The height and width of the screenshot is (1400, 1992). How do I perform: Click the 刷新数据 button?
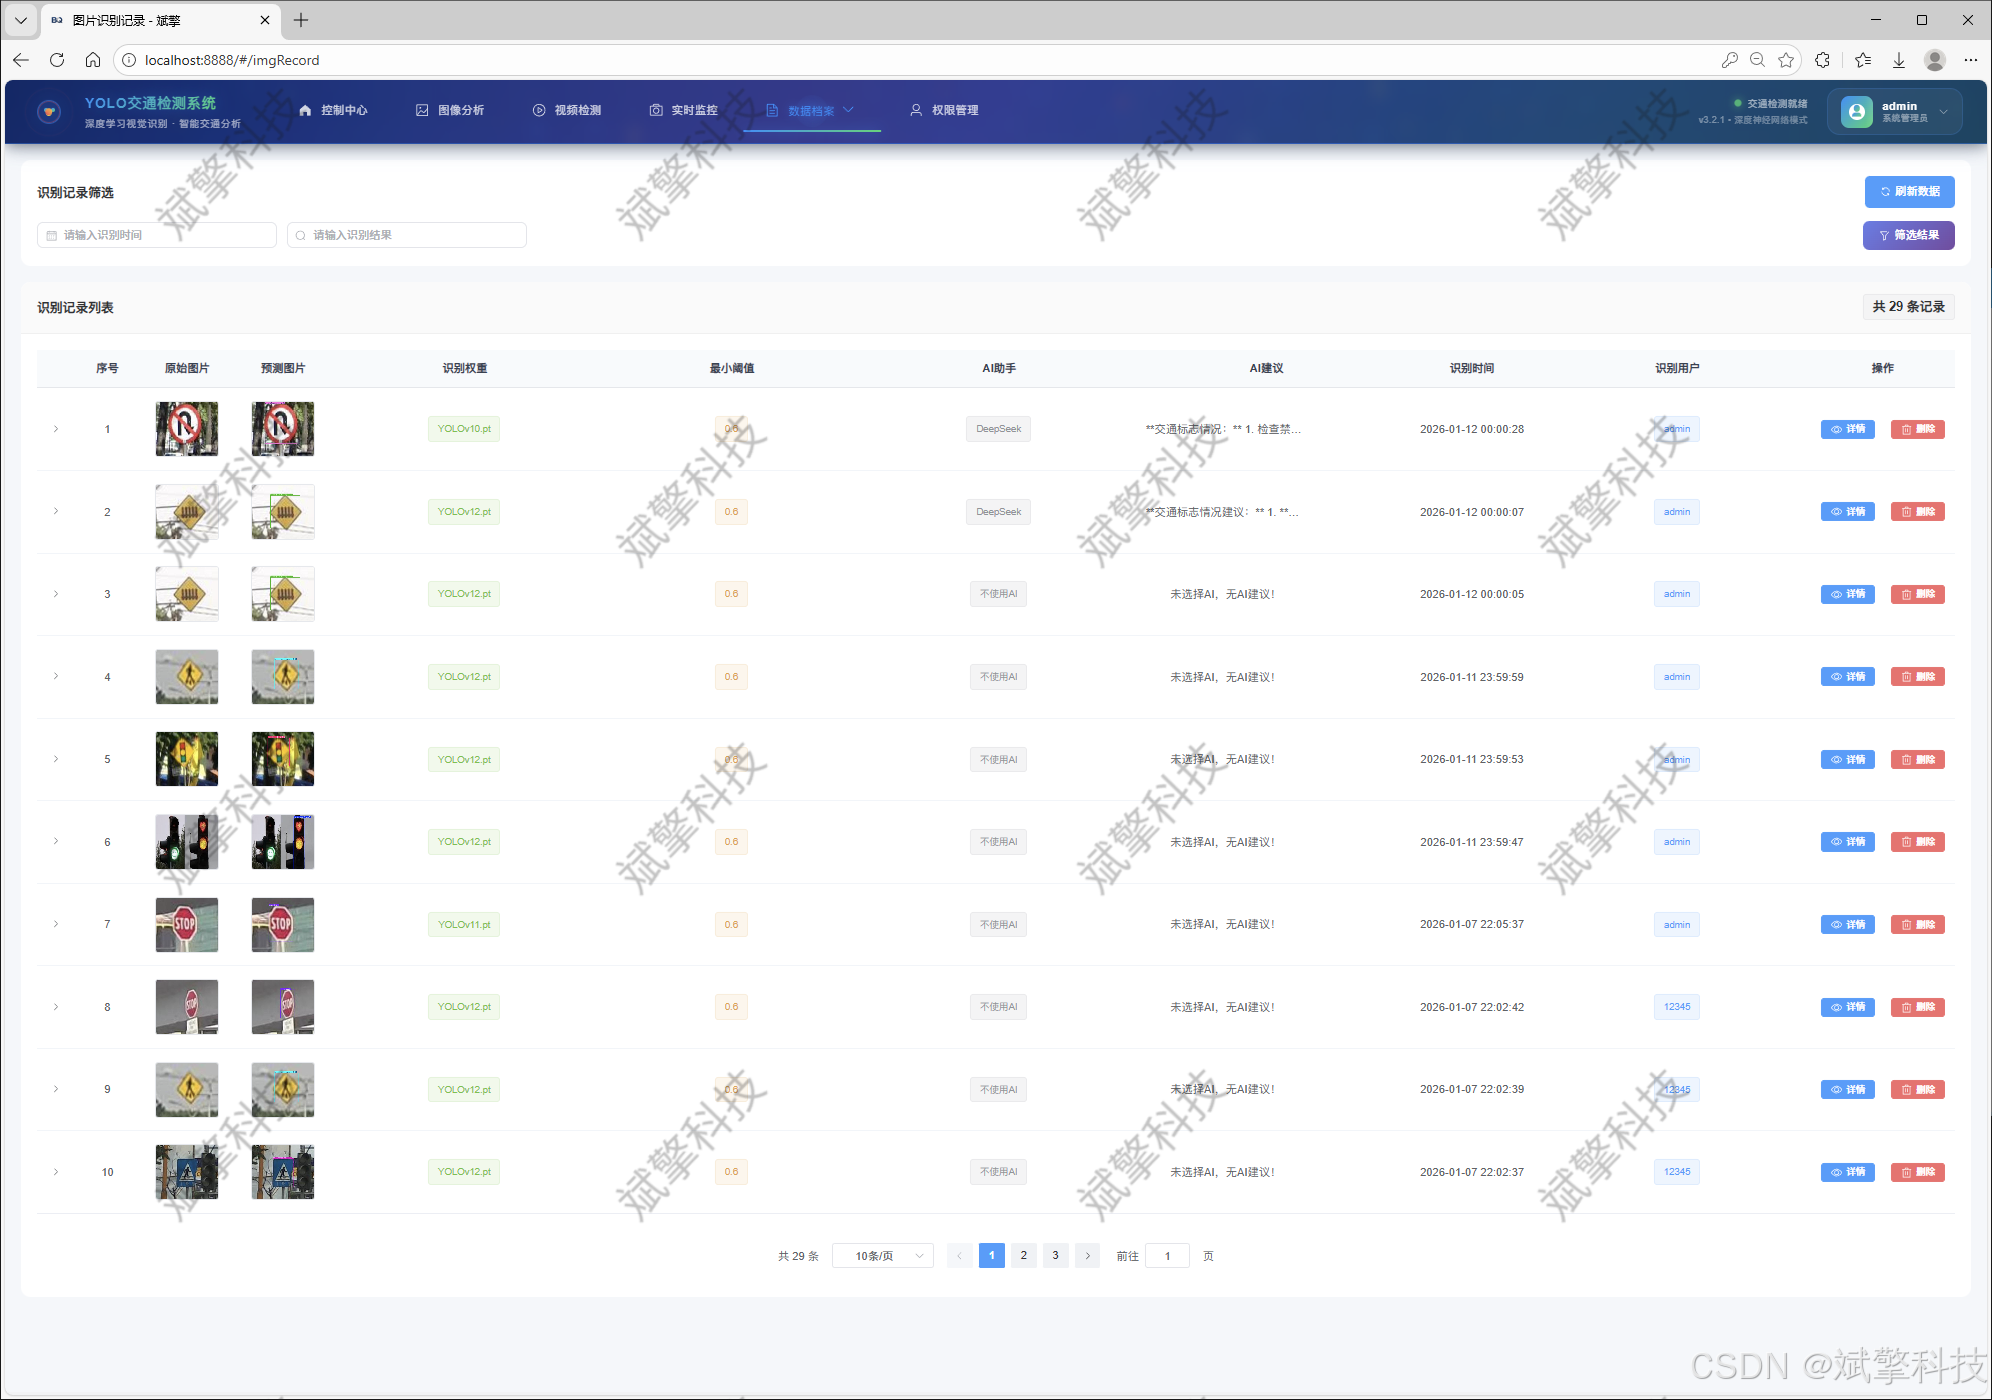[1909, 192]
